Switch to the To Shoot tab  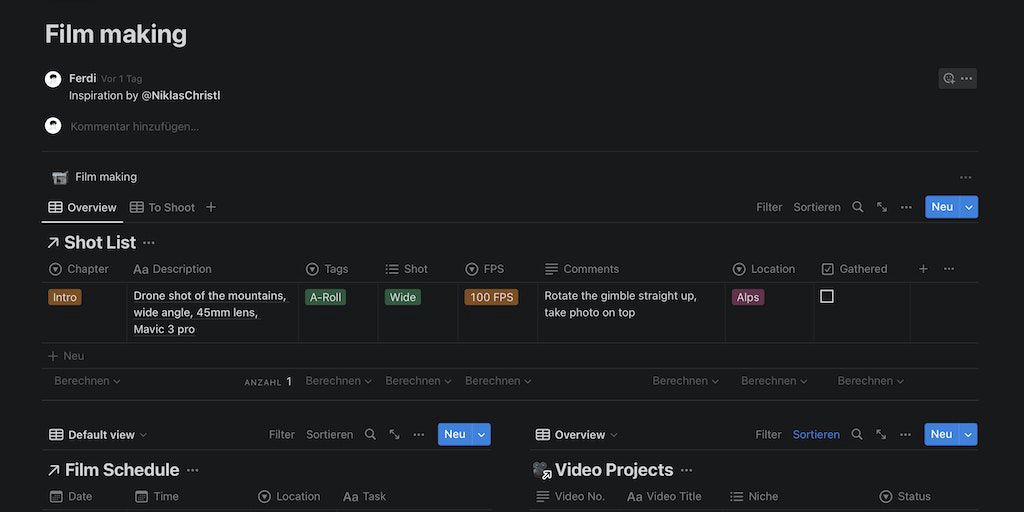click(163, 207)
